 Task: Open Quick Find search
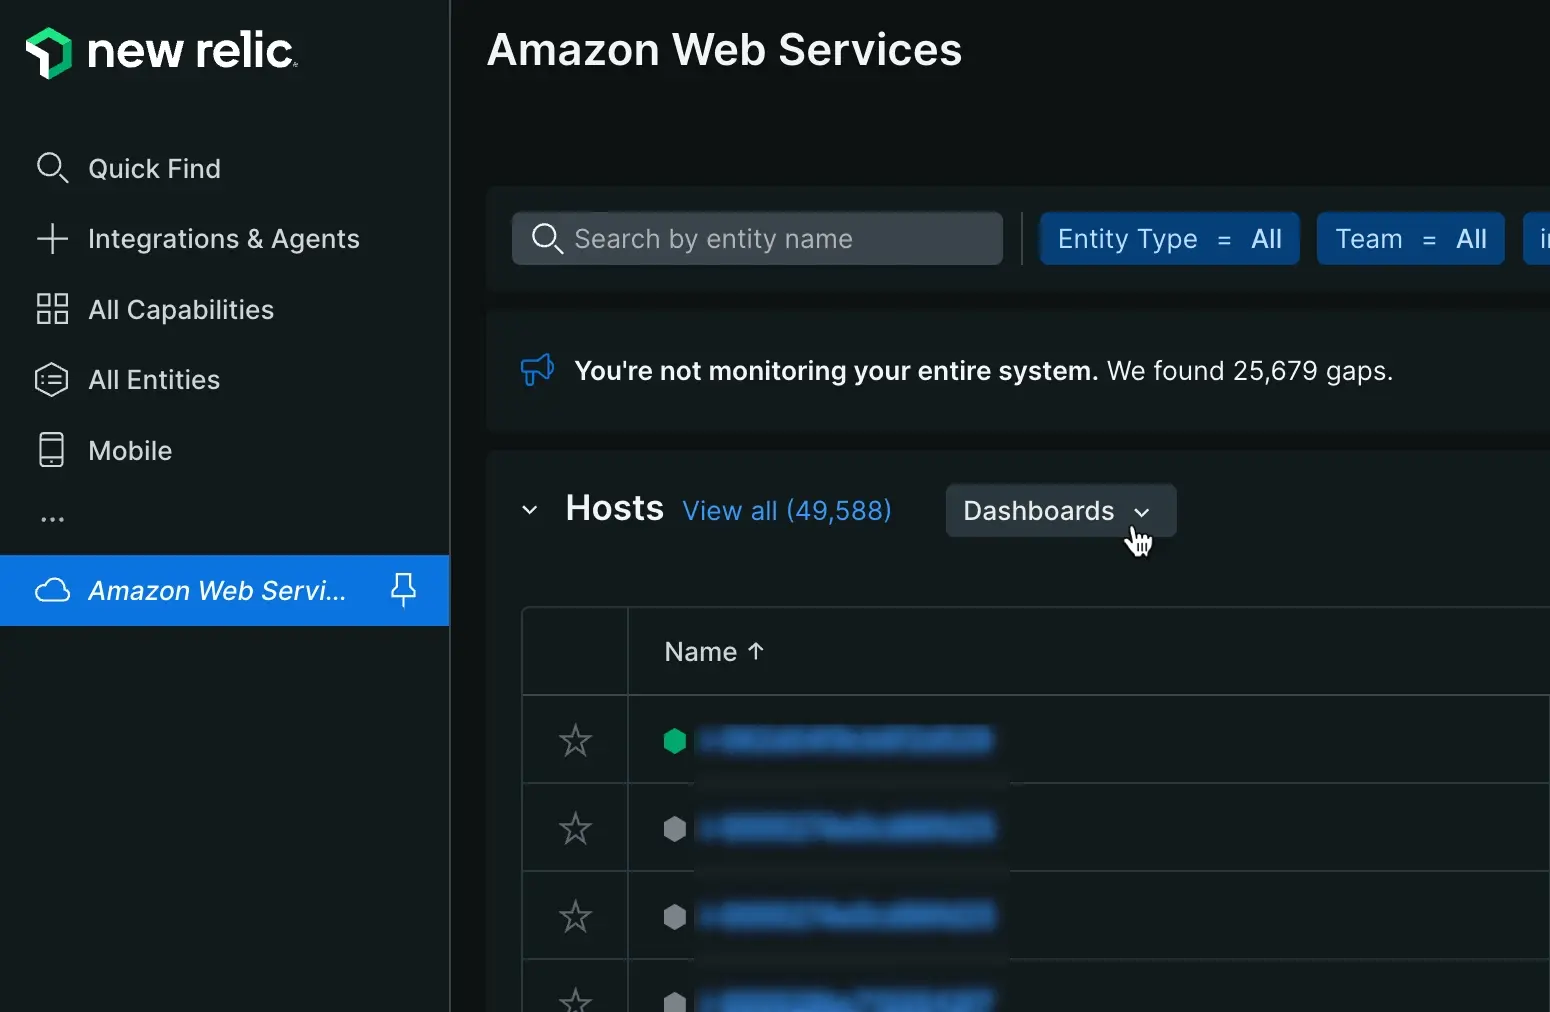(x=153, y=169)
